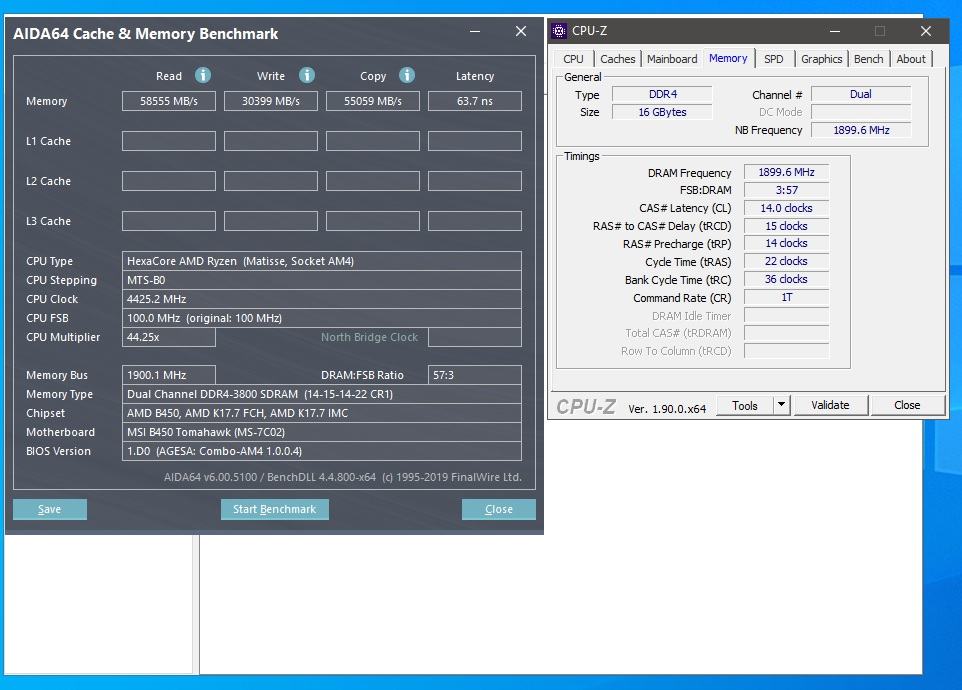Minimize the AIDA64 benchmark window
This screenshot has width=962, height=690.
click(475, 31)
